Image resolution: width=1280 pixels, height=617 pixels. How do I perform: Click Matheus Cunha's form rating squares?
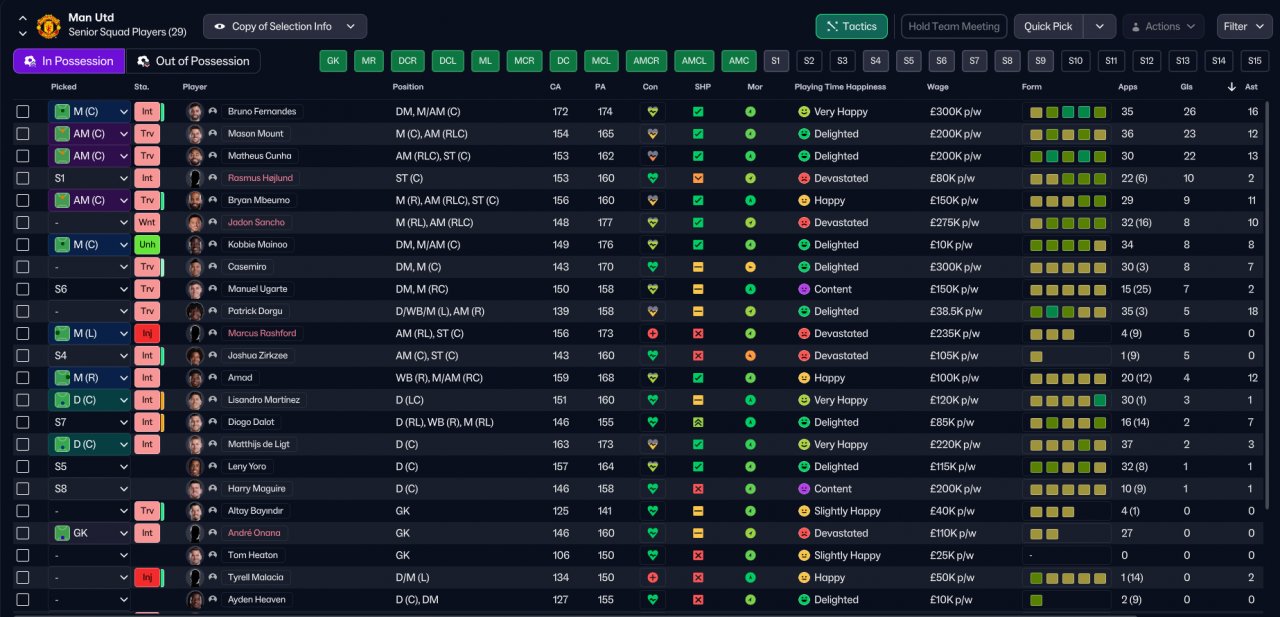click(x=1068, y=156)
